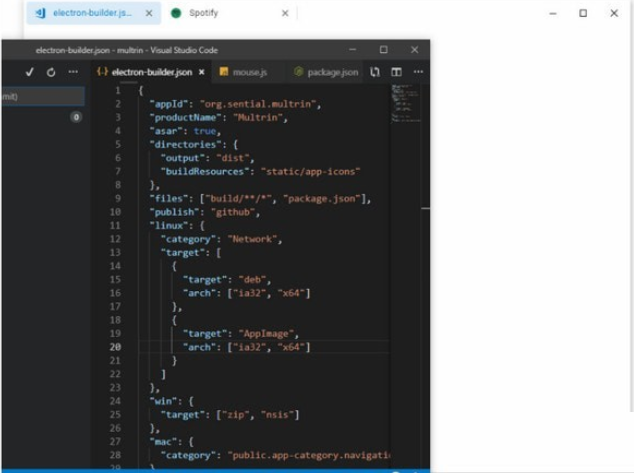Click the "mac" key on line 27
The image size is (634, 473).
164,442
